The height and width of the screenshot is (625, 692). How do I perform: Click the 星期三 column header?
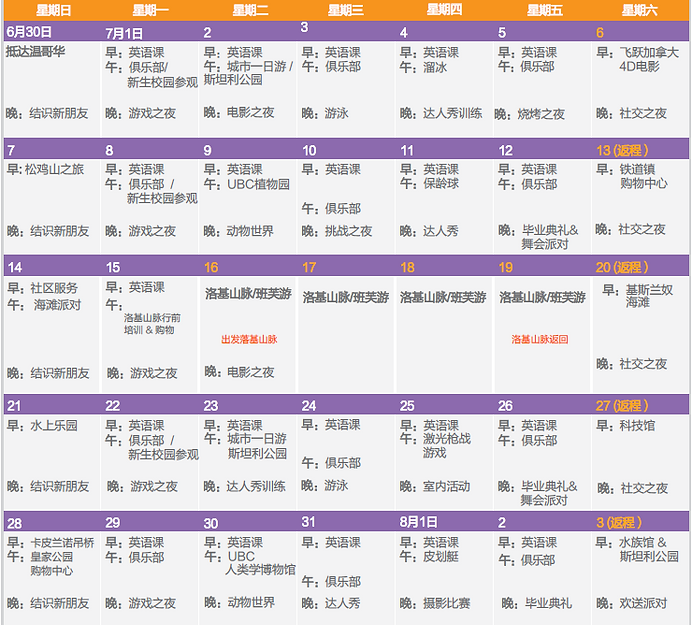(x=346, y=10)
